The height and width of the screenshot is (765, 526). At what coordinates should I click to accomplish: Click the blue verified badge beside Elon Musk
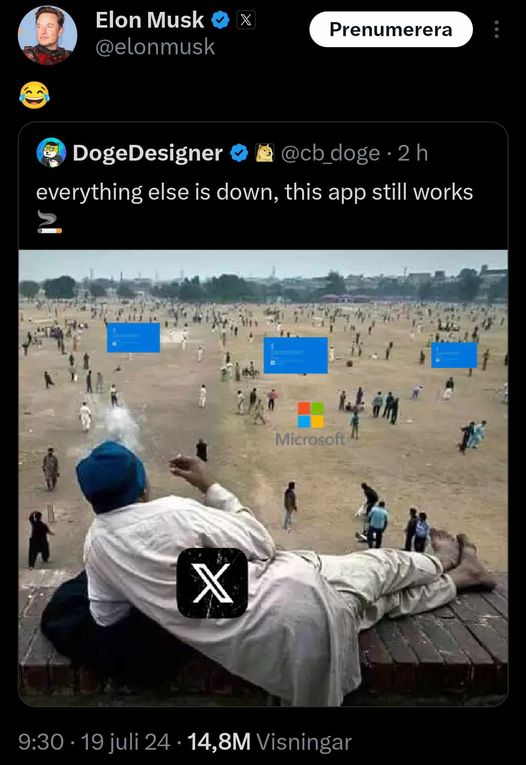220,20
